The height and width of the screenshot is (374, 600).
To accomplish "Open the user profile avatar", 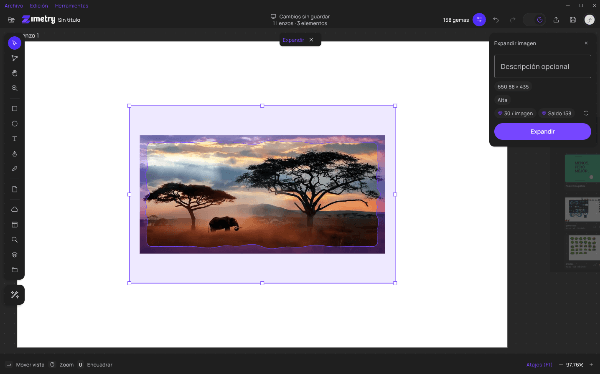I will tap(589, 20).
